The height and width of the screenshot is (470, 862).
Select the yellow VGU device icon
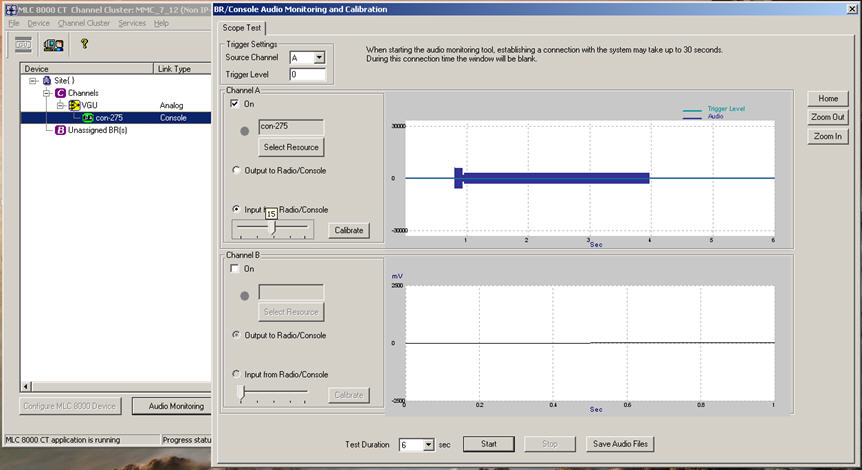click(x=74, y=105)
